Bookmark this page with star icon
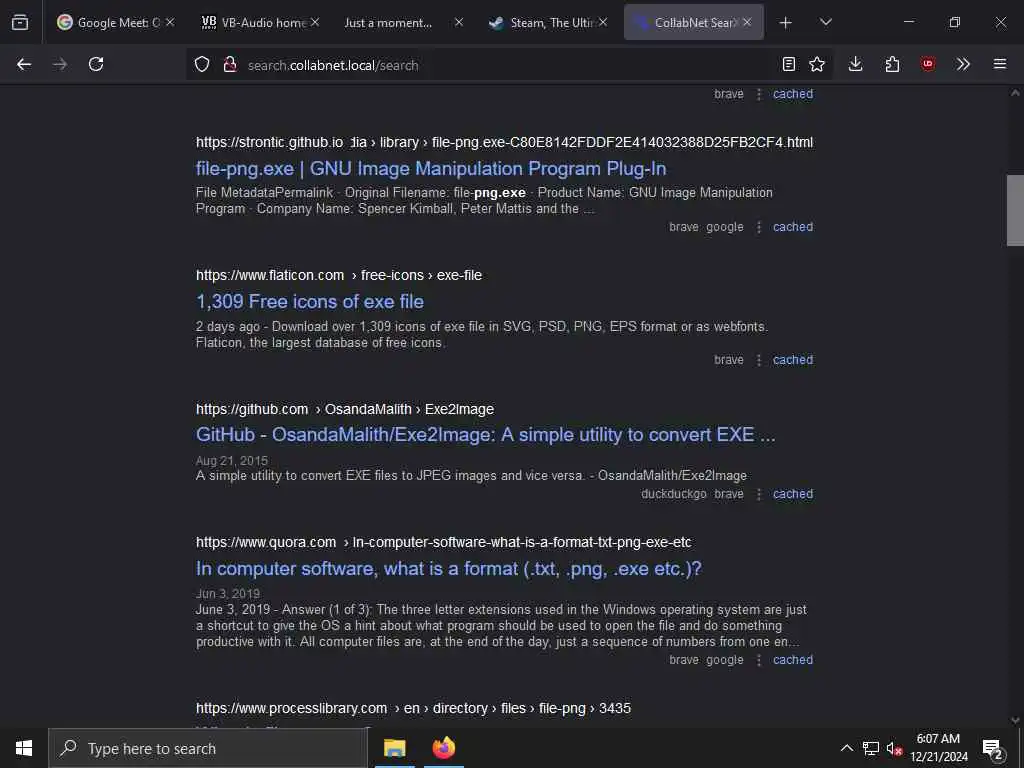1024x768 pixels. [817, 64]
